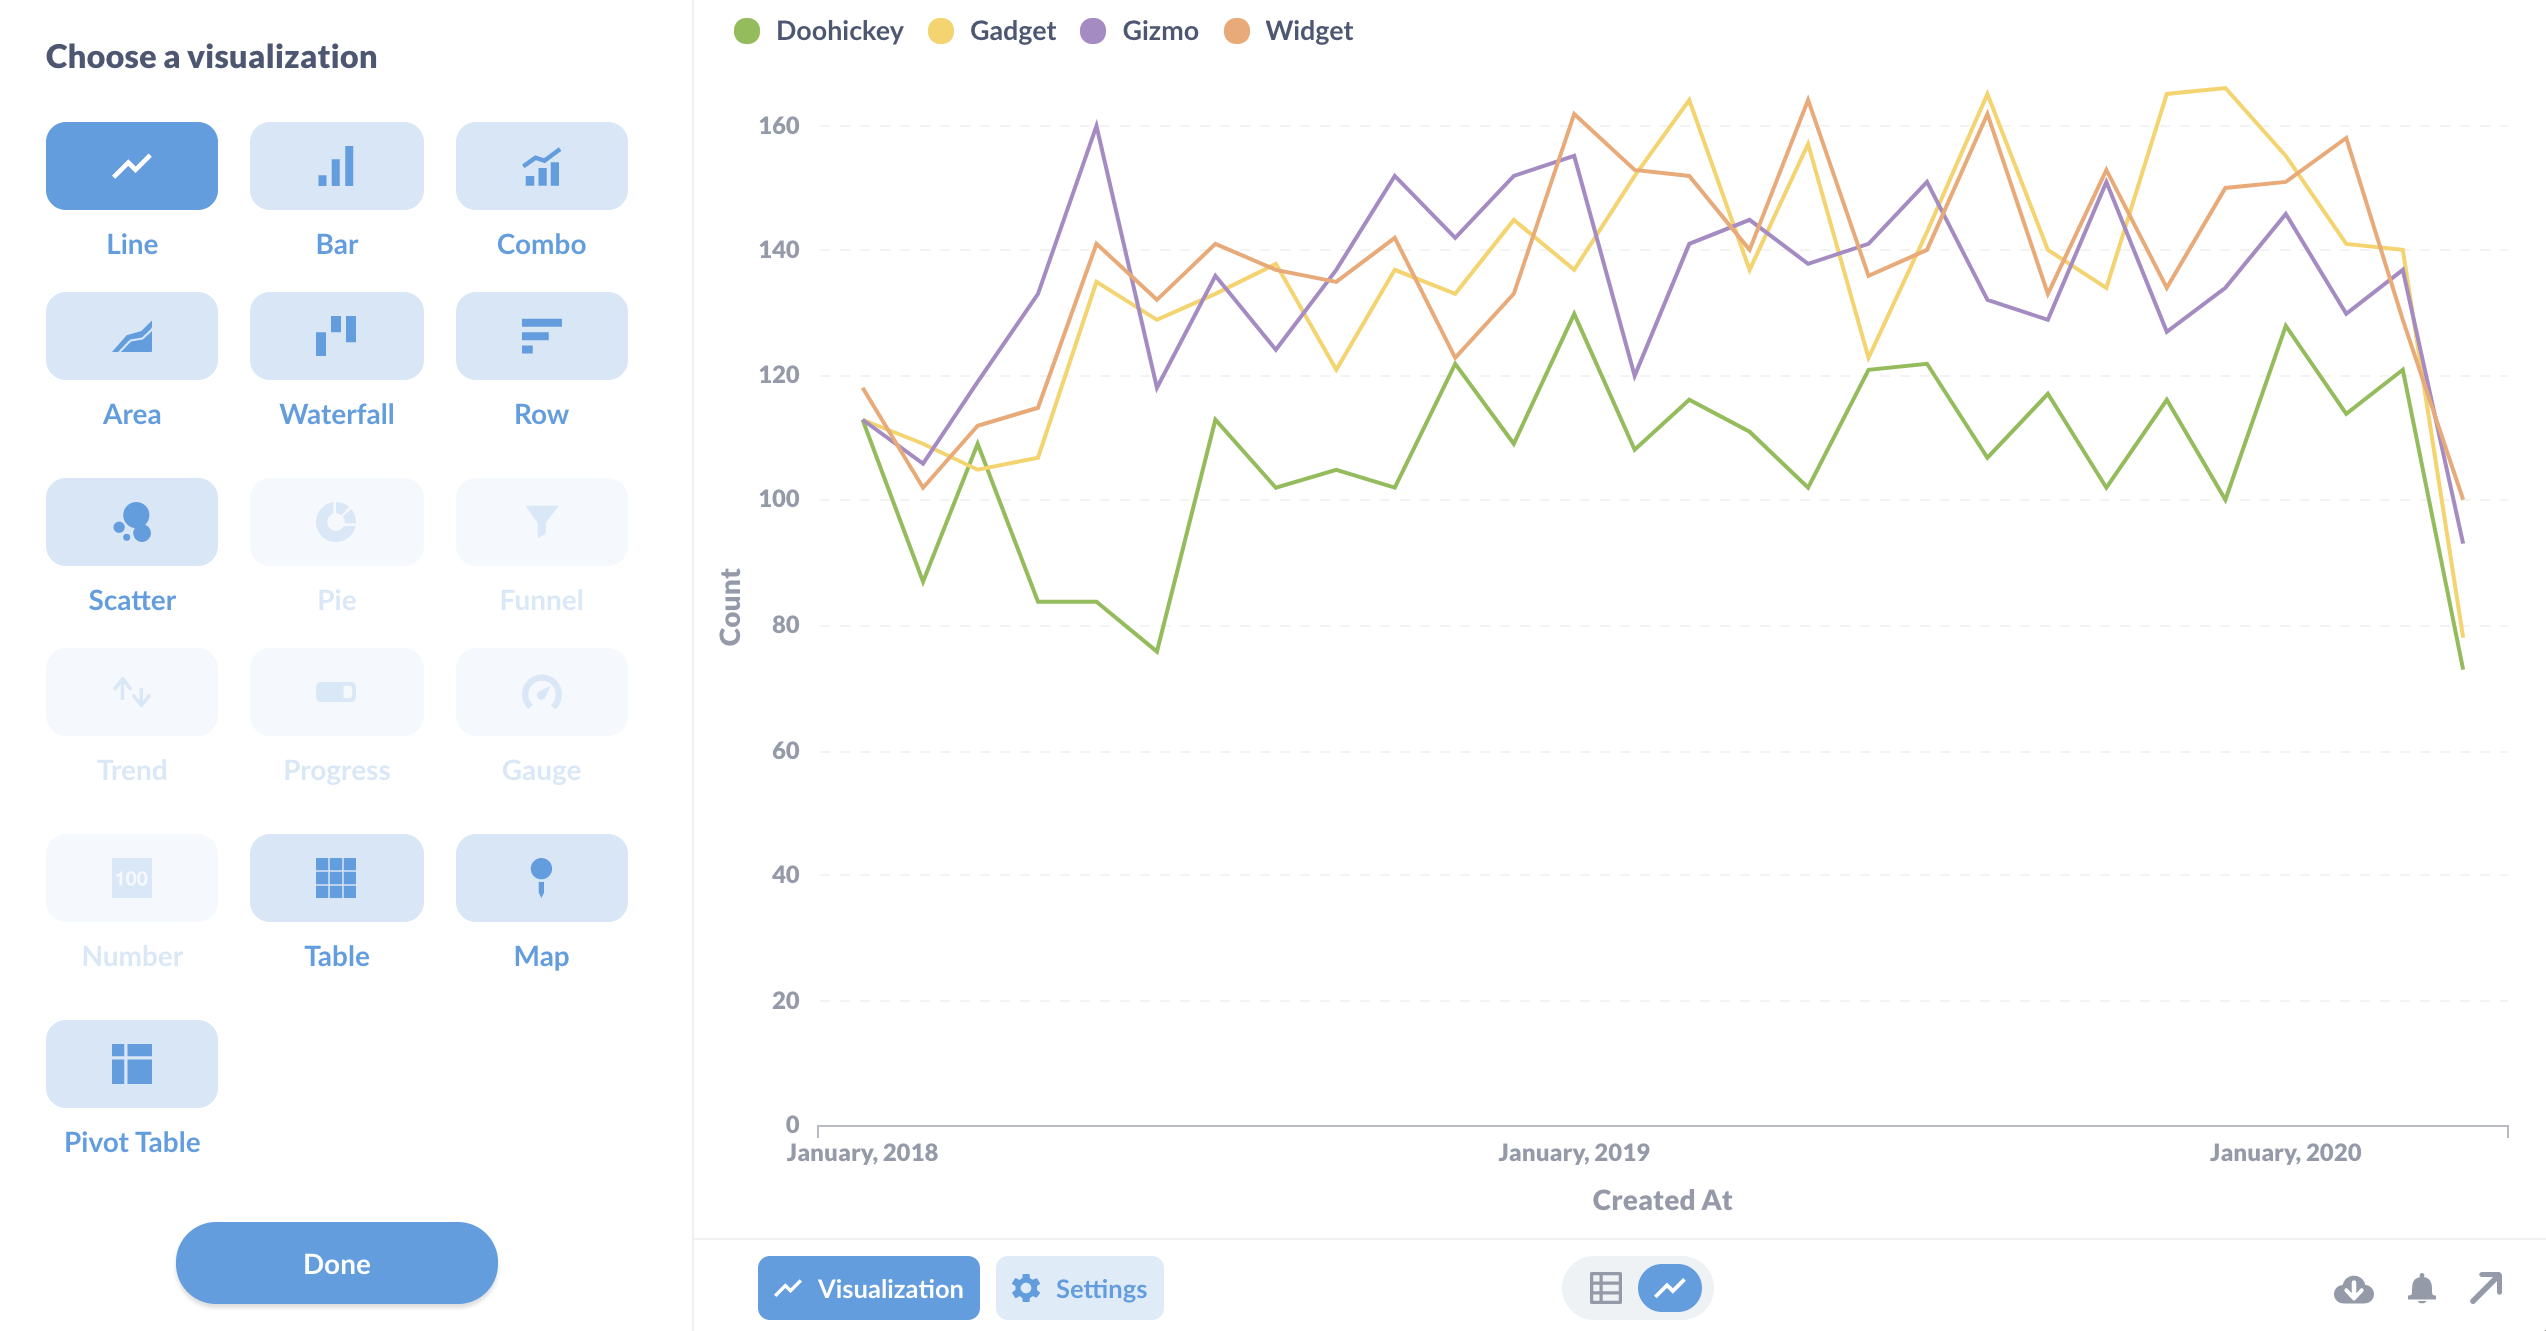
Task: Click the download results cloud icon
Action: coord(2353,1289)
